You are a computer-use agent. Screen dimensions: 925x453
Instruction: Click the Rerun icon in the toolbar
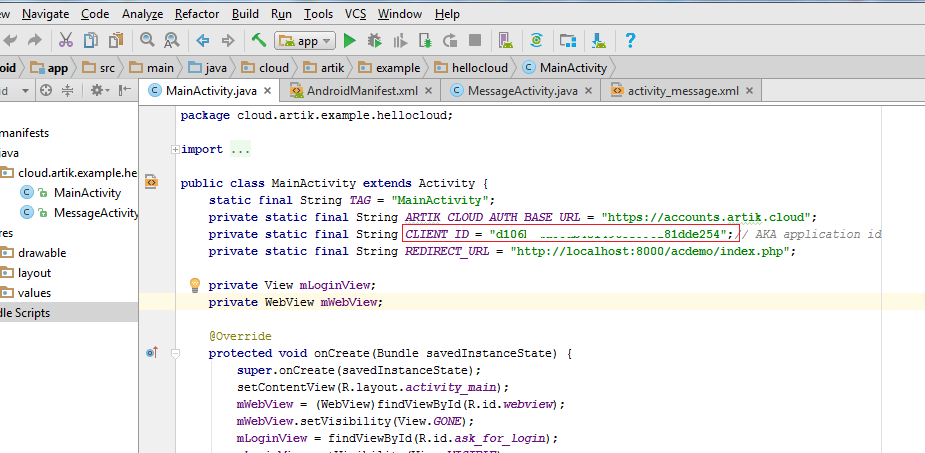pyautogui.click(x=450, y=40)
